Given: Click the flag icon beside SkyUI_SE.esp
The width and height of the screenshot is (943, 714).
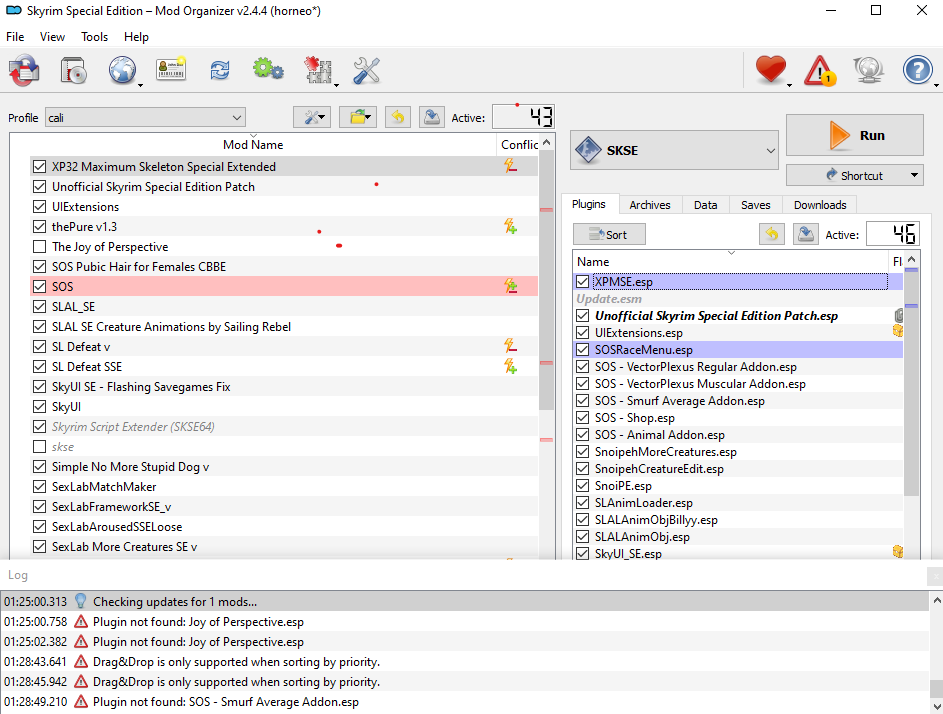Looking at the screenshot, I should pyautogui.click(x=898, y=552).
